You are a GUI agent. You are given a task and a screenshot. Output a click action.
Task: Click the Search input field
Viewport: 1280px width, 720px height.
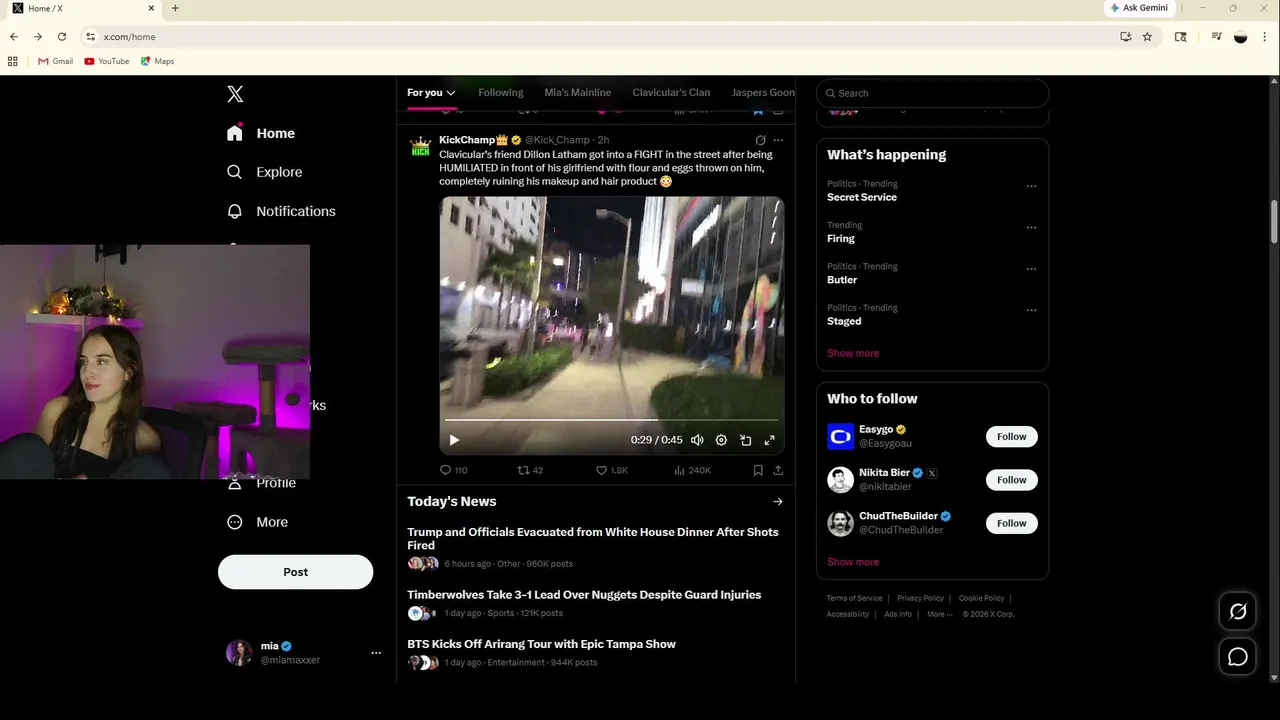pos(932,93)
